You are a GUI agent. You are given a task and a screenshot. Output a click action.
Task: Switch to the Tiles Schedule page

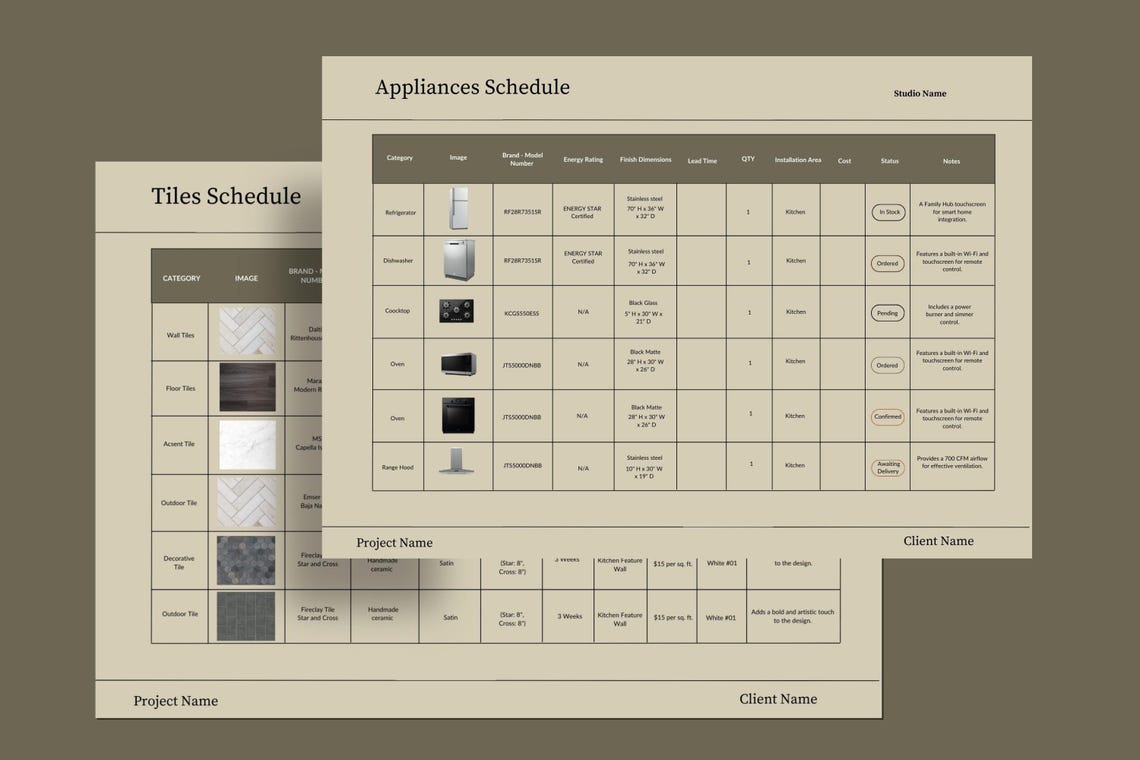click(226, 196)
